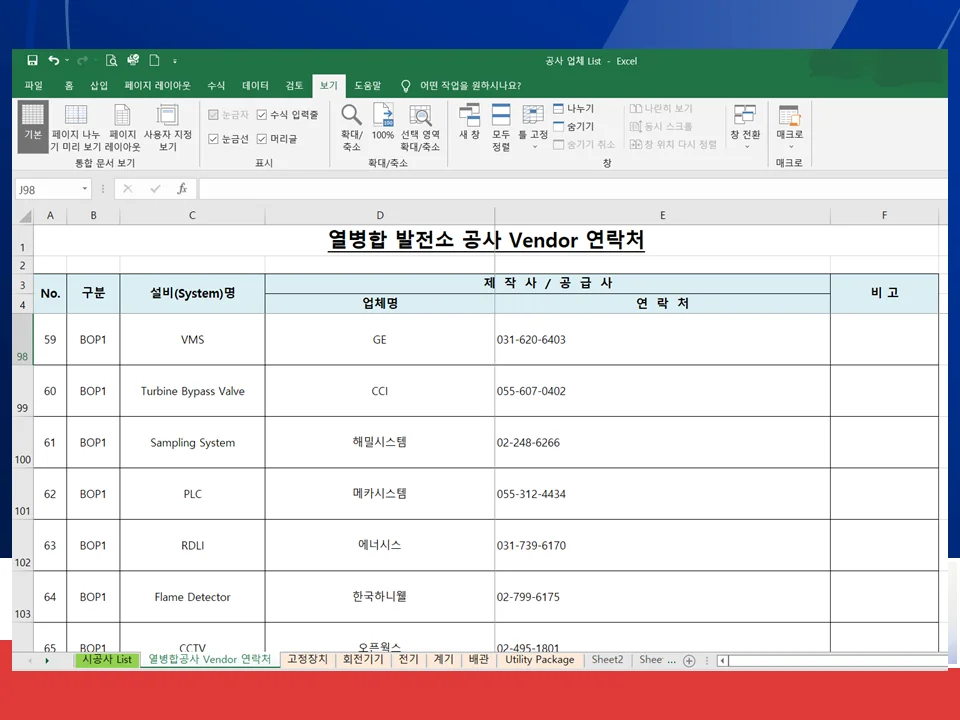
Task: Click the title 열병합 발전소 공사 Vendor 연락처
Action: (x=486, y=240)
